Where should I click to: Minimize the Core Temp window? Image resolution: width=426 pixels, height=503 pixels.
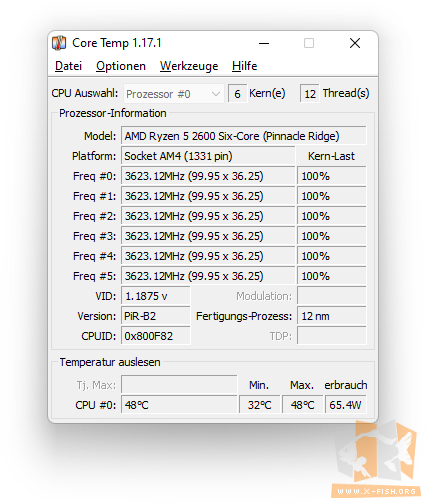point(264,43)
